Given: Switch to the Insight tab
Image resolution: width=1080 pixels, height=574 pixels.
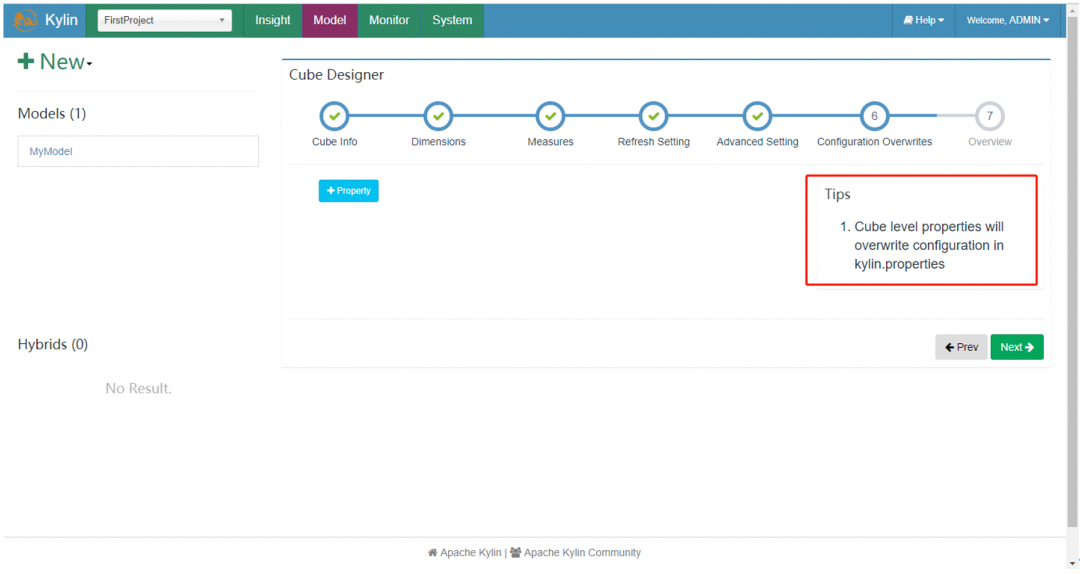Looking at the screenshot, I should pyautogui.click(x=273, y=20).
